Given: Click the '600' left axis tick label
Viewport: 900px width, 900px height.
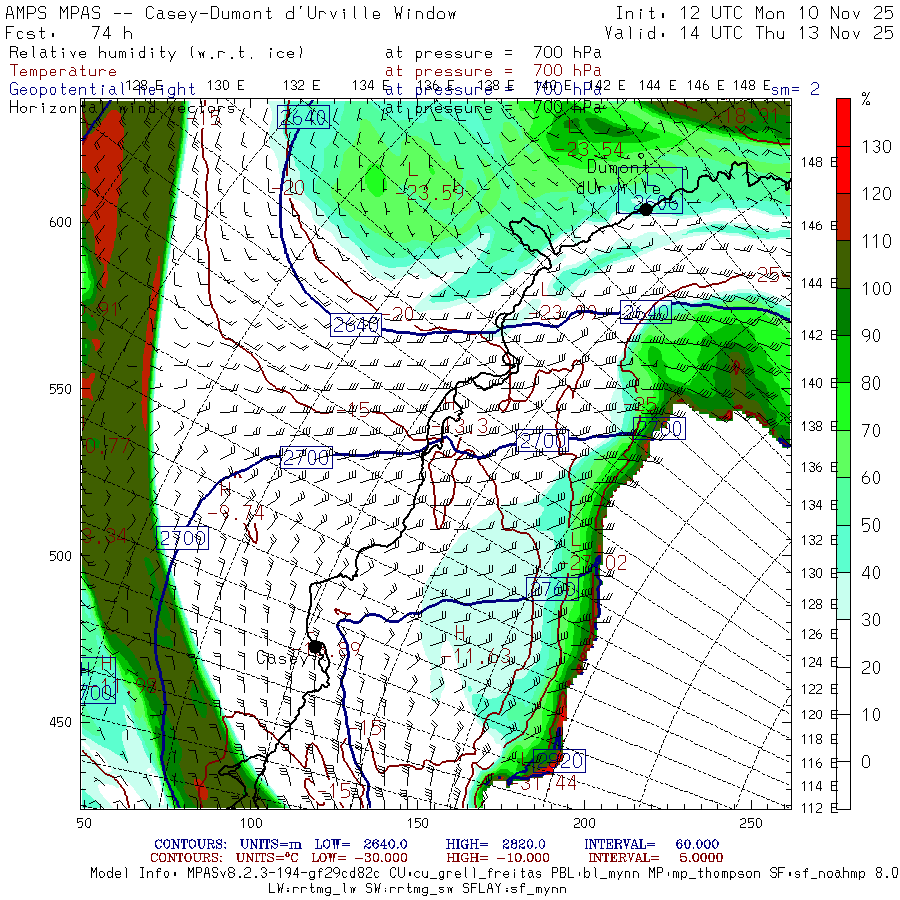Looking at the screenshot, I should pyautogui.click(x=60, y=222).
